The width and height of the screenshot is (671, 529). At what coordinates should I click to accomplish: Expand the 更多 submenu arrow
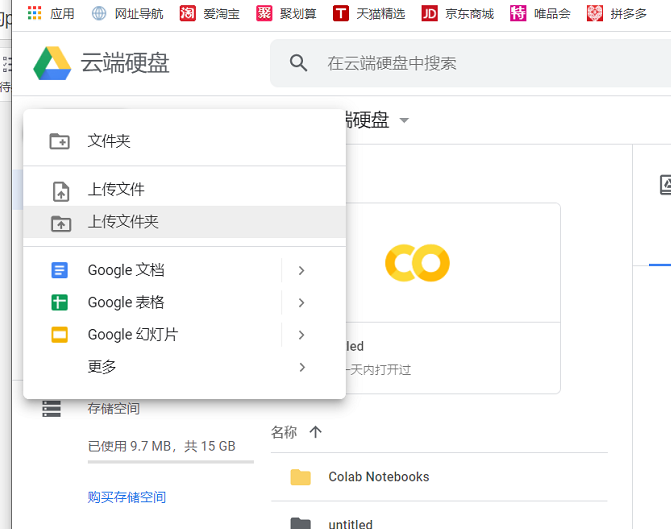302,367
